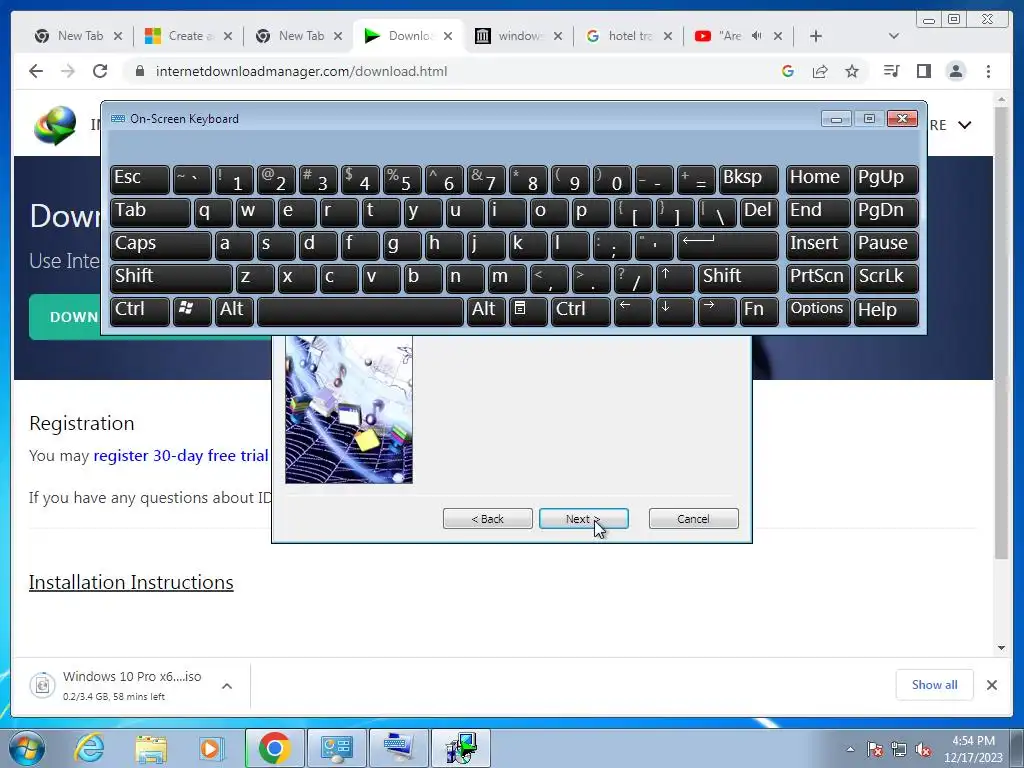Click the up arrow key on keyboard
1024x768 pixels.
coord(675,278)
